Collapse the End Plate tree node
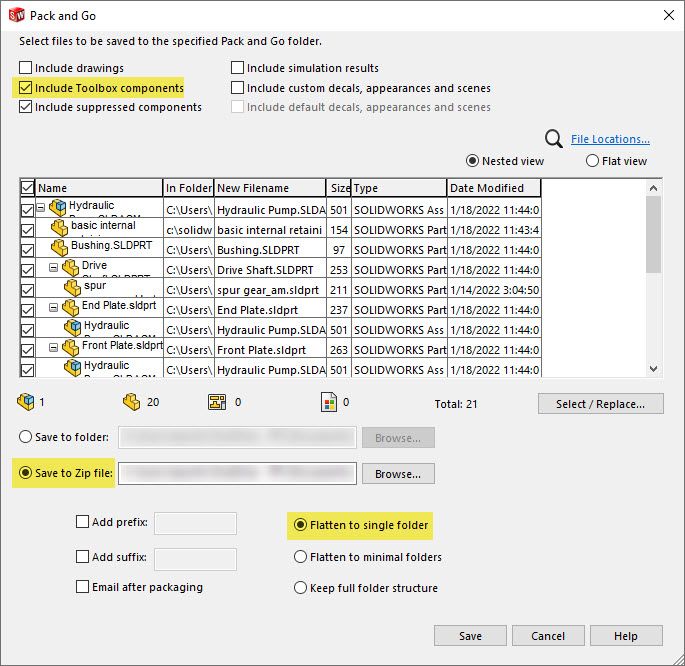The width and height of the screenshot is (685, 666). click(55, 308)
